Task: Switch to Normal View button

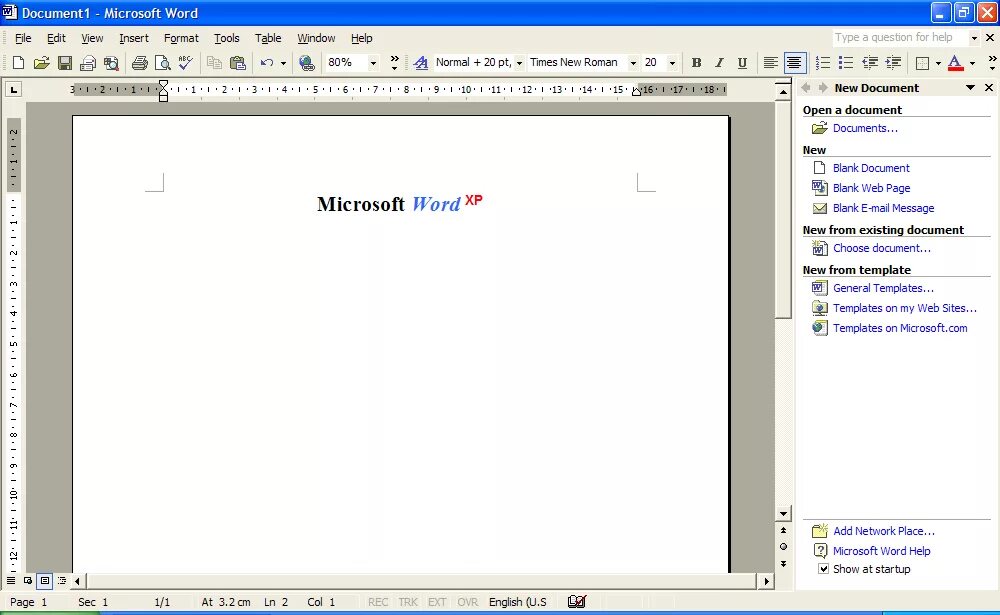Action: click(x=11, y=581)
